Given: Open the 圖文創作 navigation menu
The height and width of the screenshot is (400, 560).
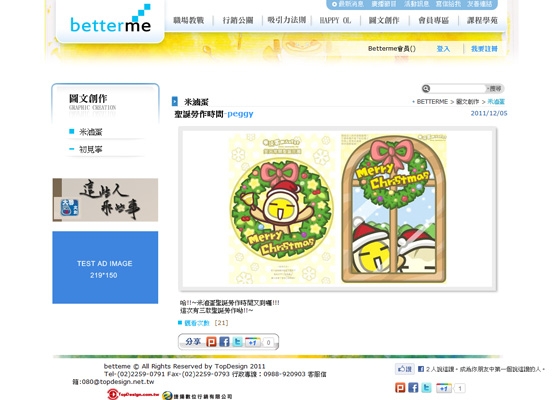Looking at the screenshot, I should [384, 20].
